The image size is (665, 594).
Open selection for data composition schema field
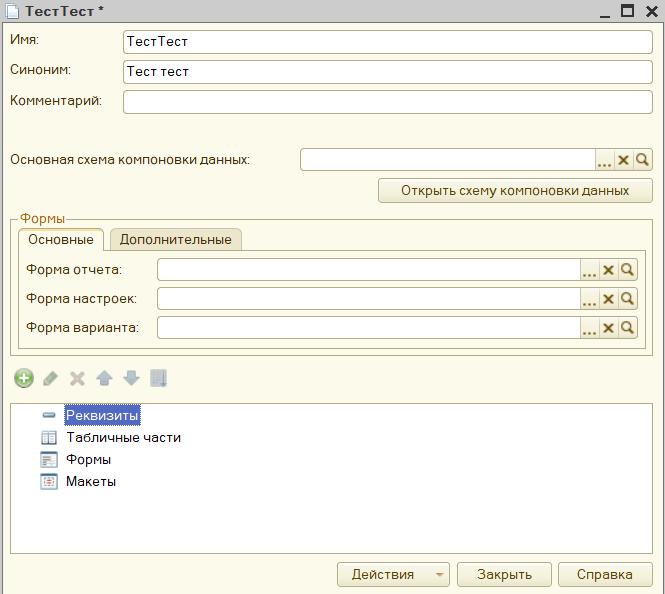coord(604,160)
